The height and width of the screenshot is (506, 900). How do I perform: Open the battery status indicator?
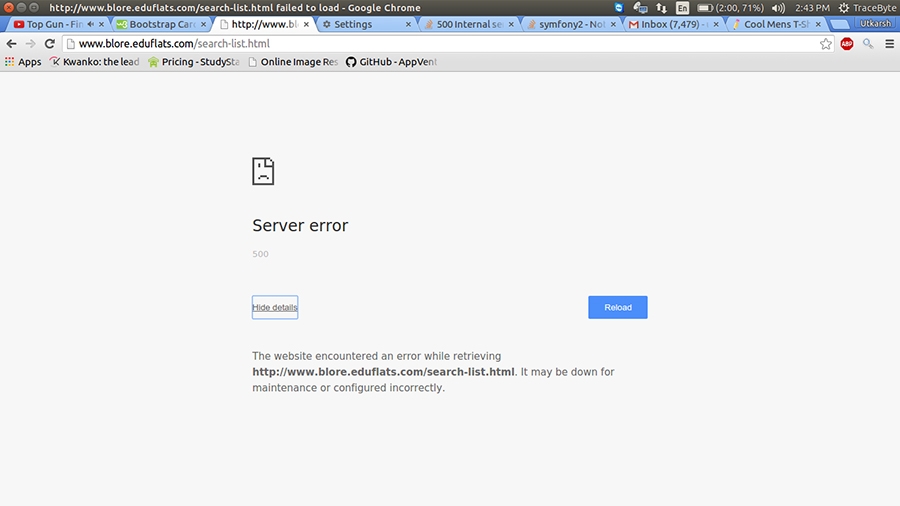coord(737,8)
